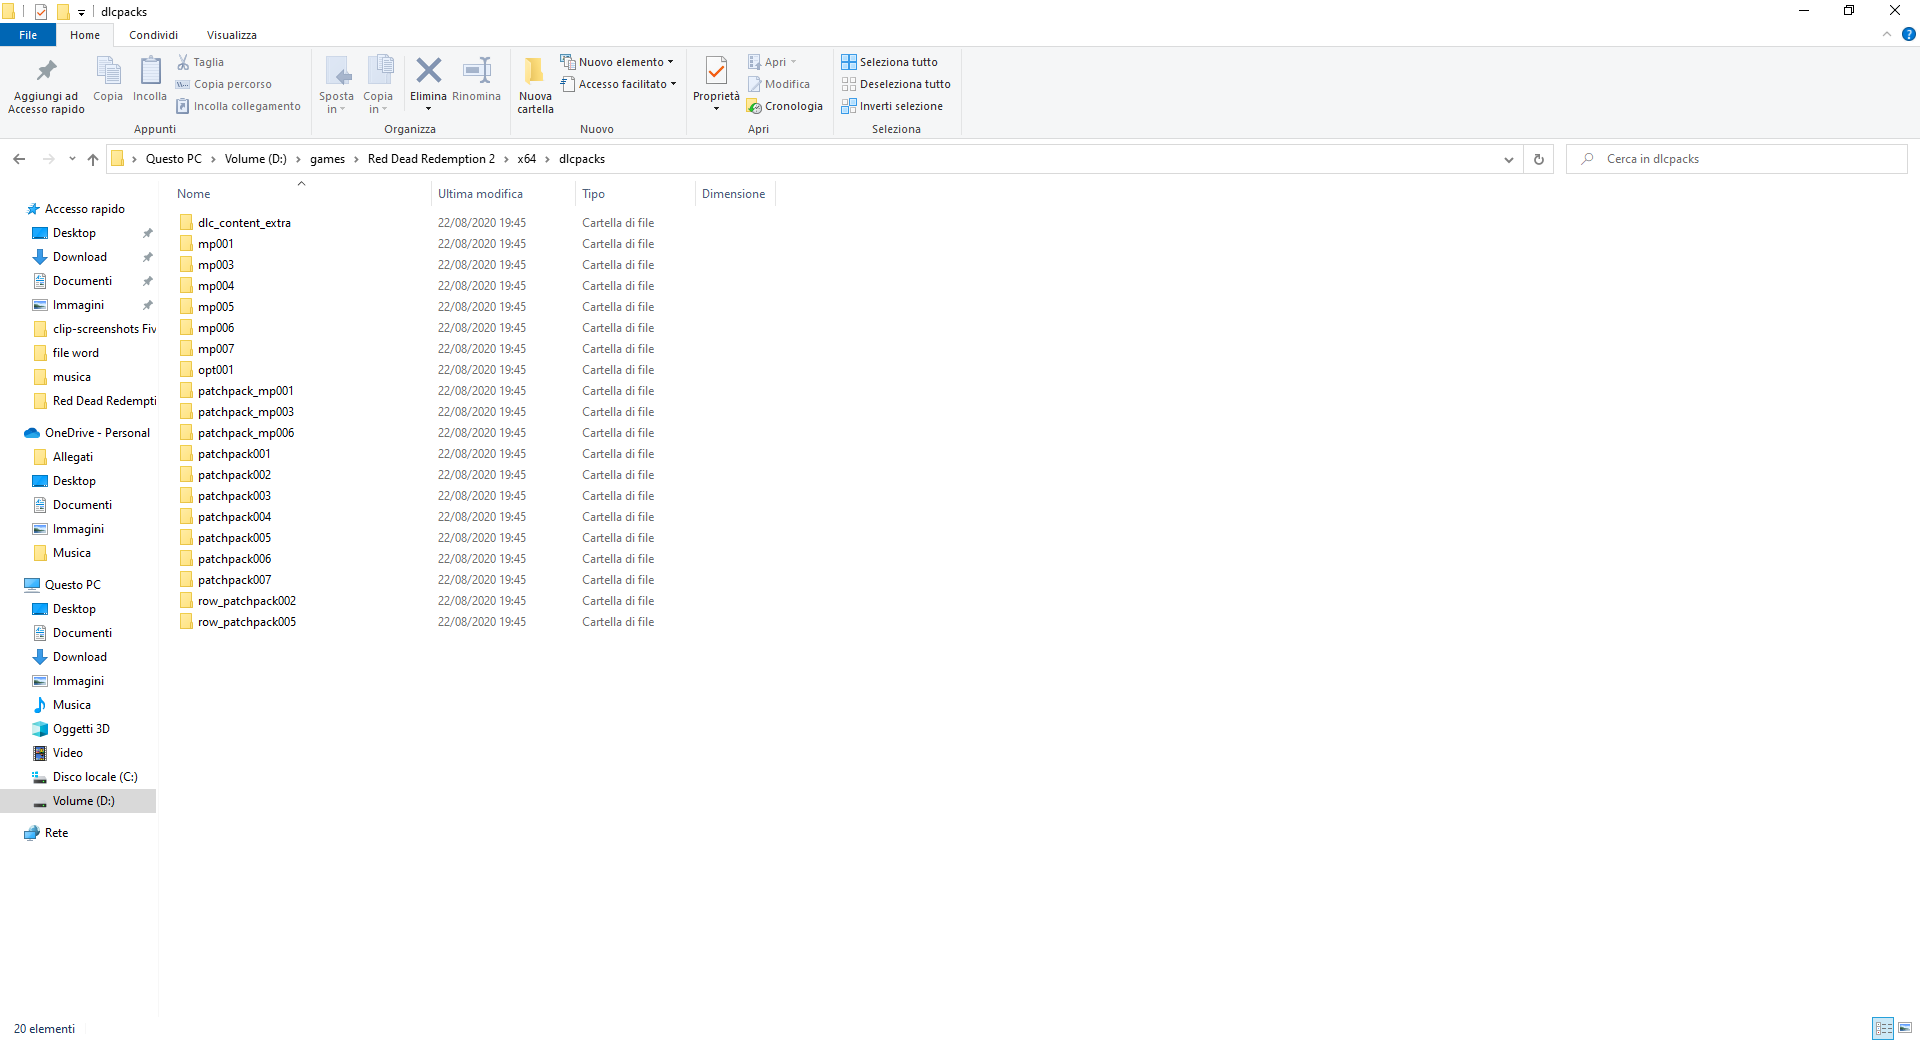The image size is (1920, 1040).
Task: Open the Help question mark
Action: [1908, 34]
